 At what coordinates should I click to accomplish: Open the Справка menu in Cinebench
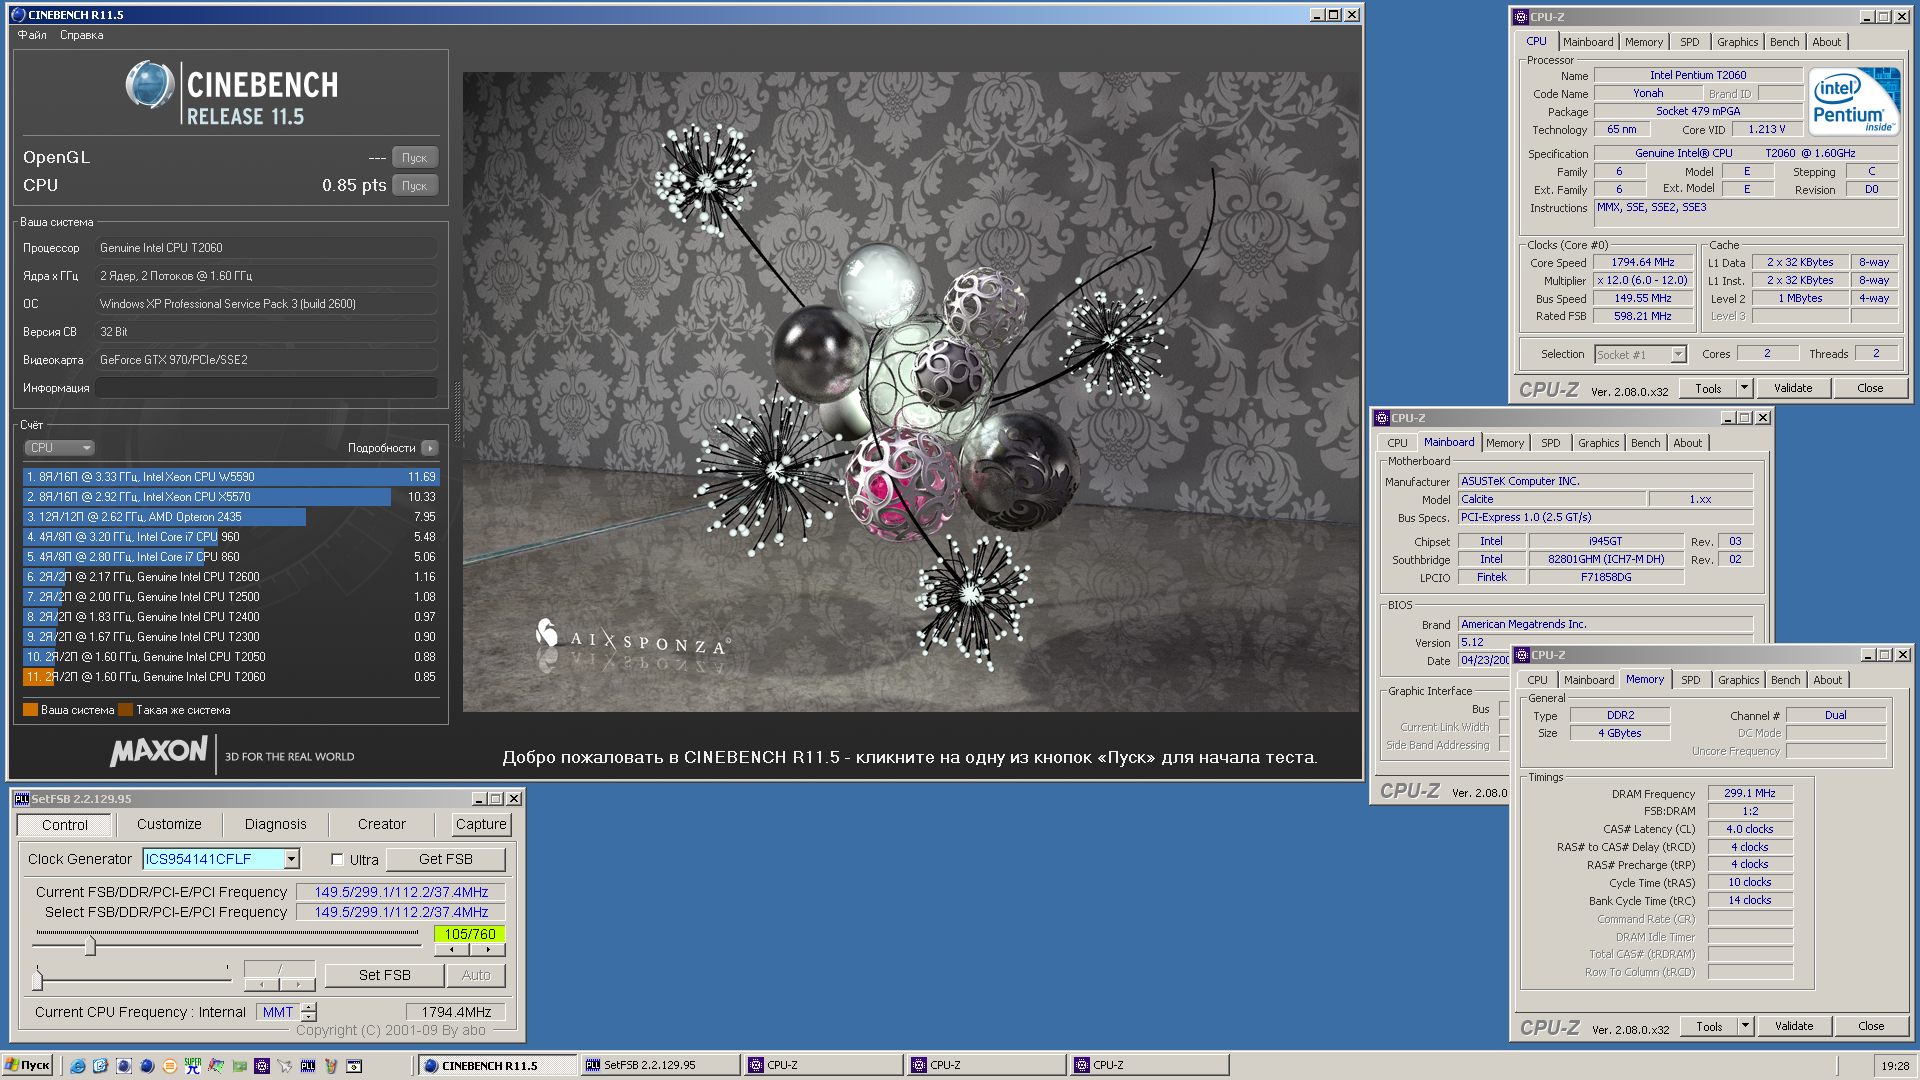click(x=81, y=35)
